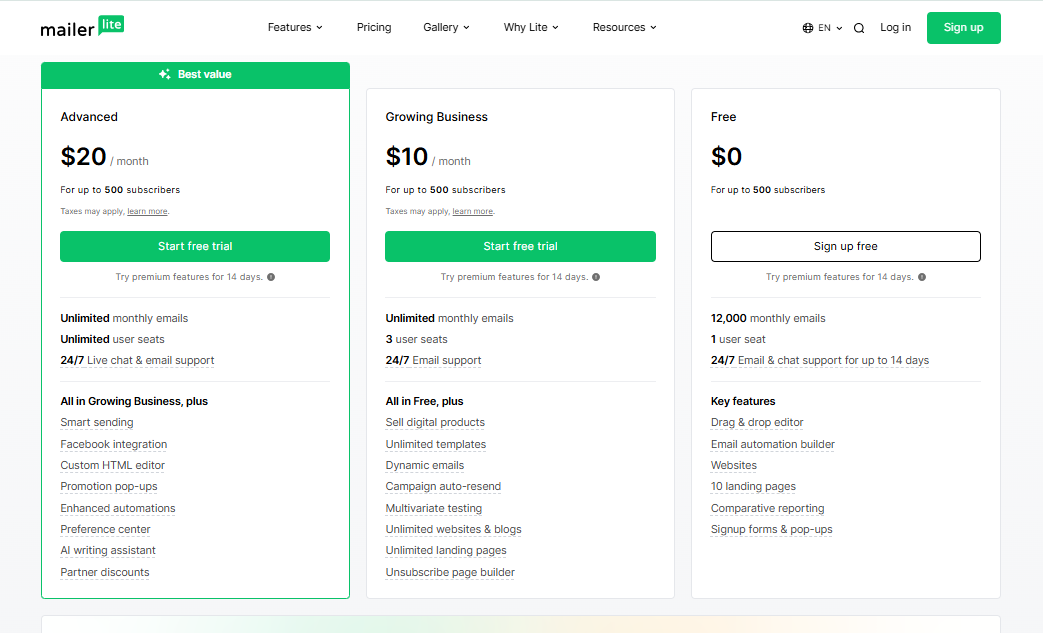Click 24/7 Email & chat support for 14 days
Screen dimensions: 1043x633
click(x=820, y=360)
